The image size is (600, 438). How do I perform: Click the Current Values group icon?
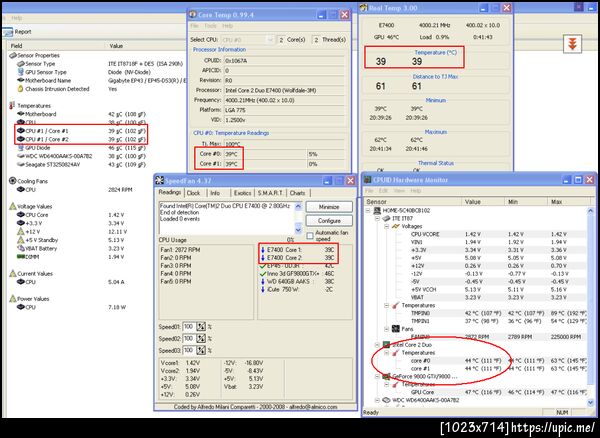13,274
